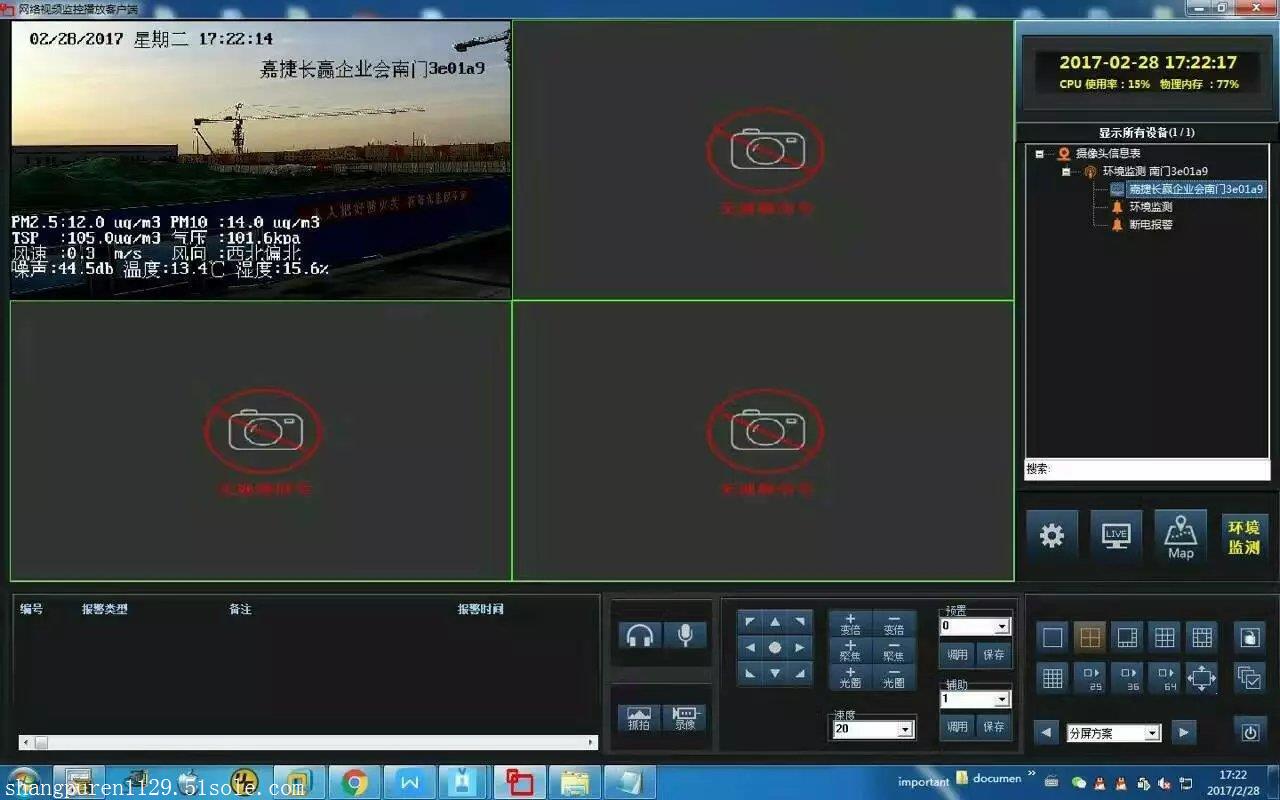Choose the 36-screen layout
The height and width of the screenshot is (800, 1280).
pyautogui.click(x=1127, y=678)
